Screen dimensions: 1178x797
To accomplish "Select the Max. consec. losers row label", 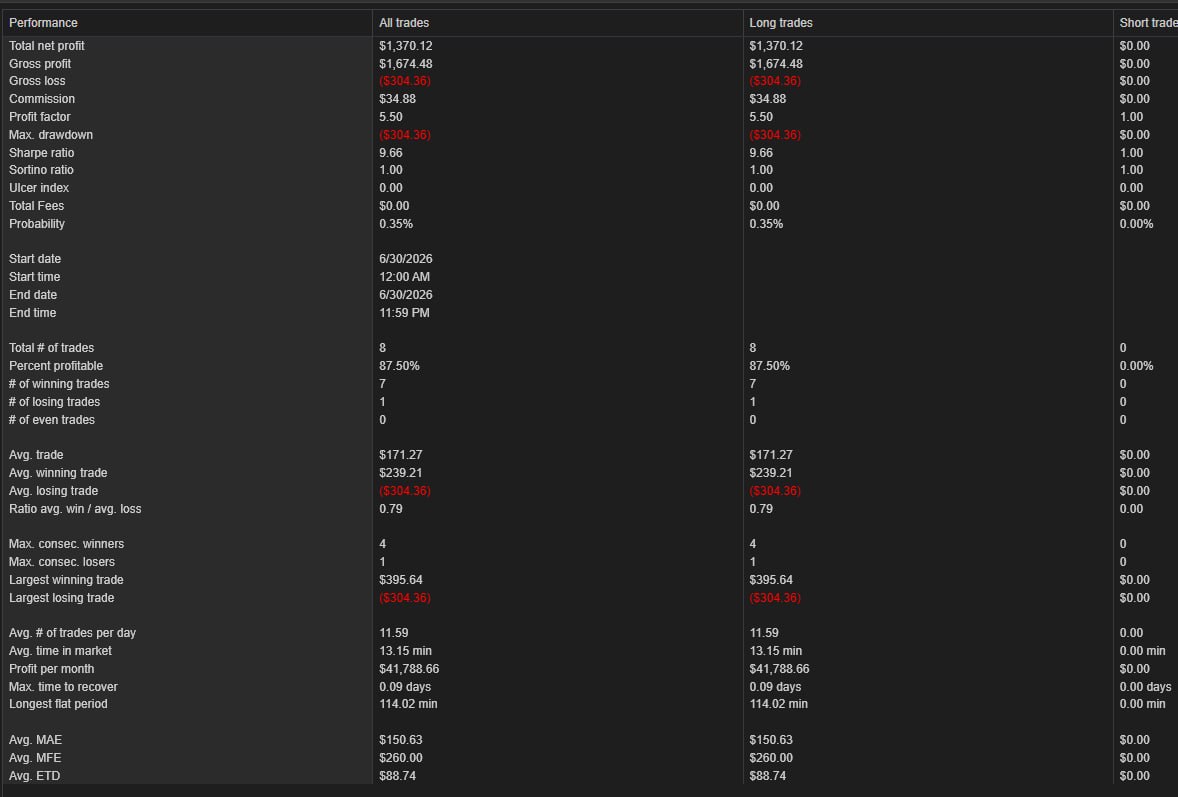I will tap(62, 562).
